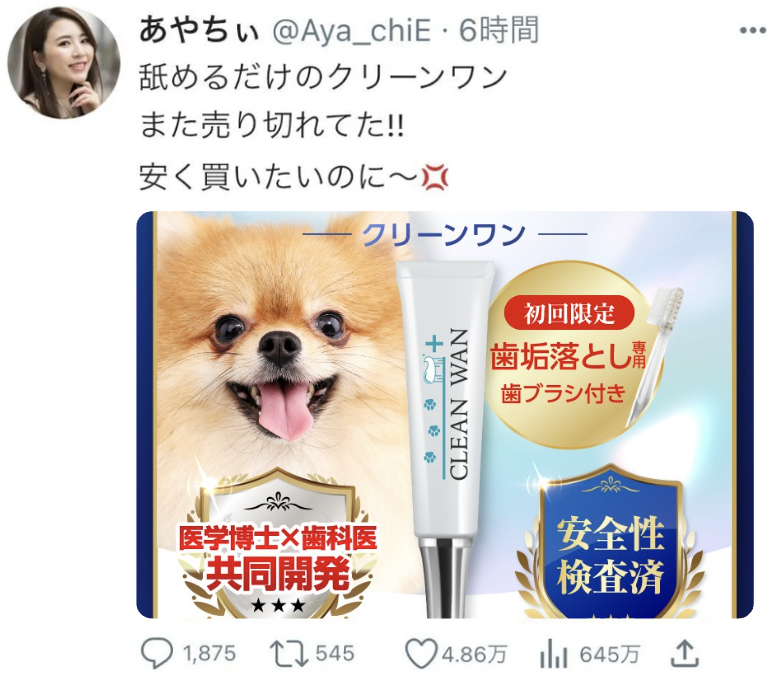782x684 pixels.
Task: Tap the retweet arrows icon
Action: (x=289, y=654)
